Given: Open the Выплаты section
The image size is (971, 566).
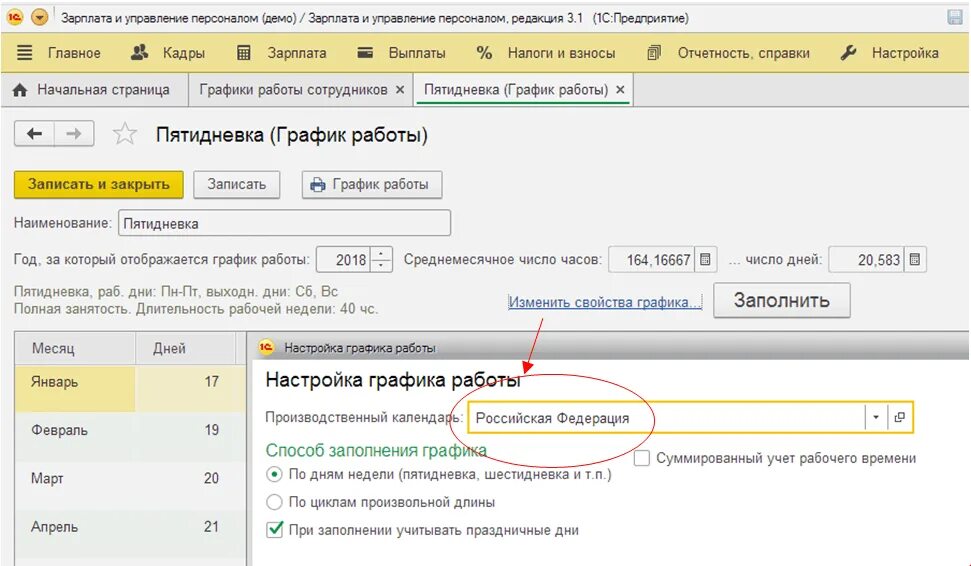Looking at the screenshot, I should point(417,53).
